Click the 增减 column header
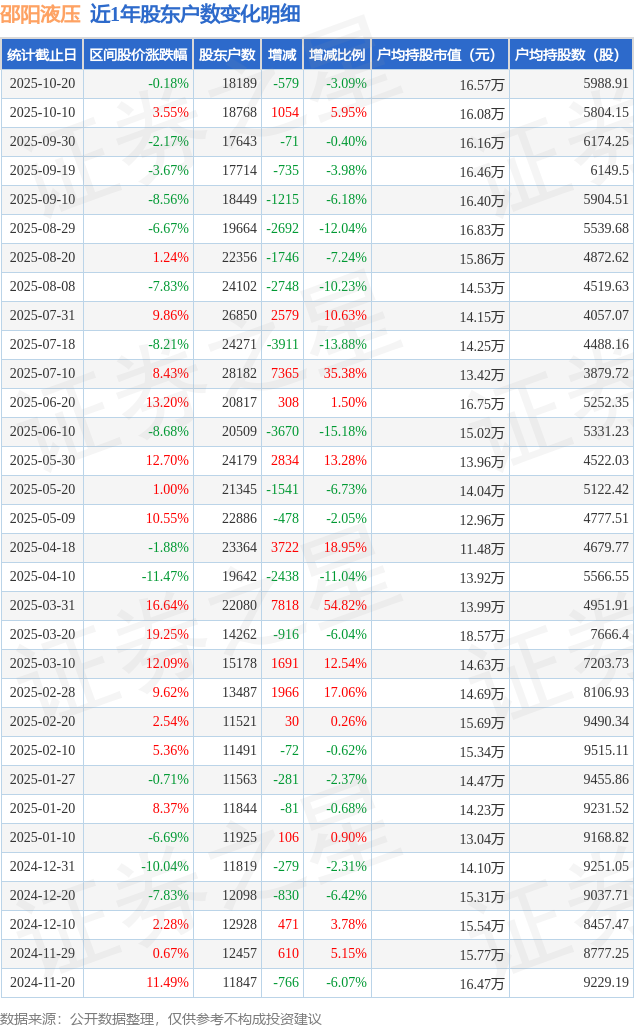The image size is (634, 1028). (282, 55)
